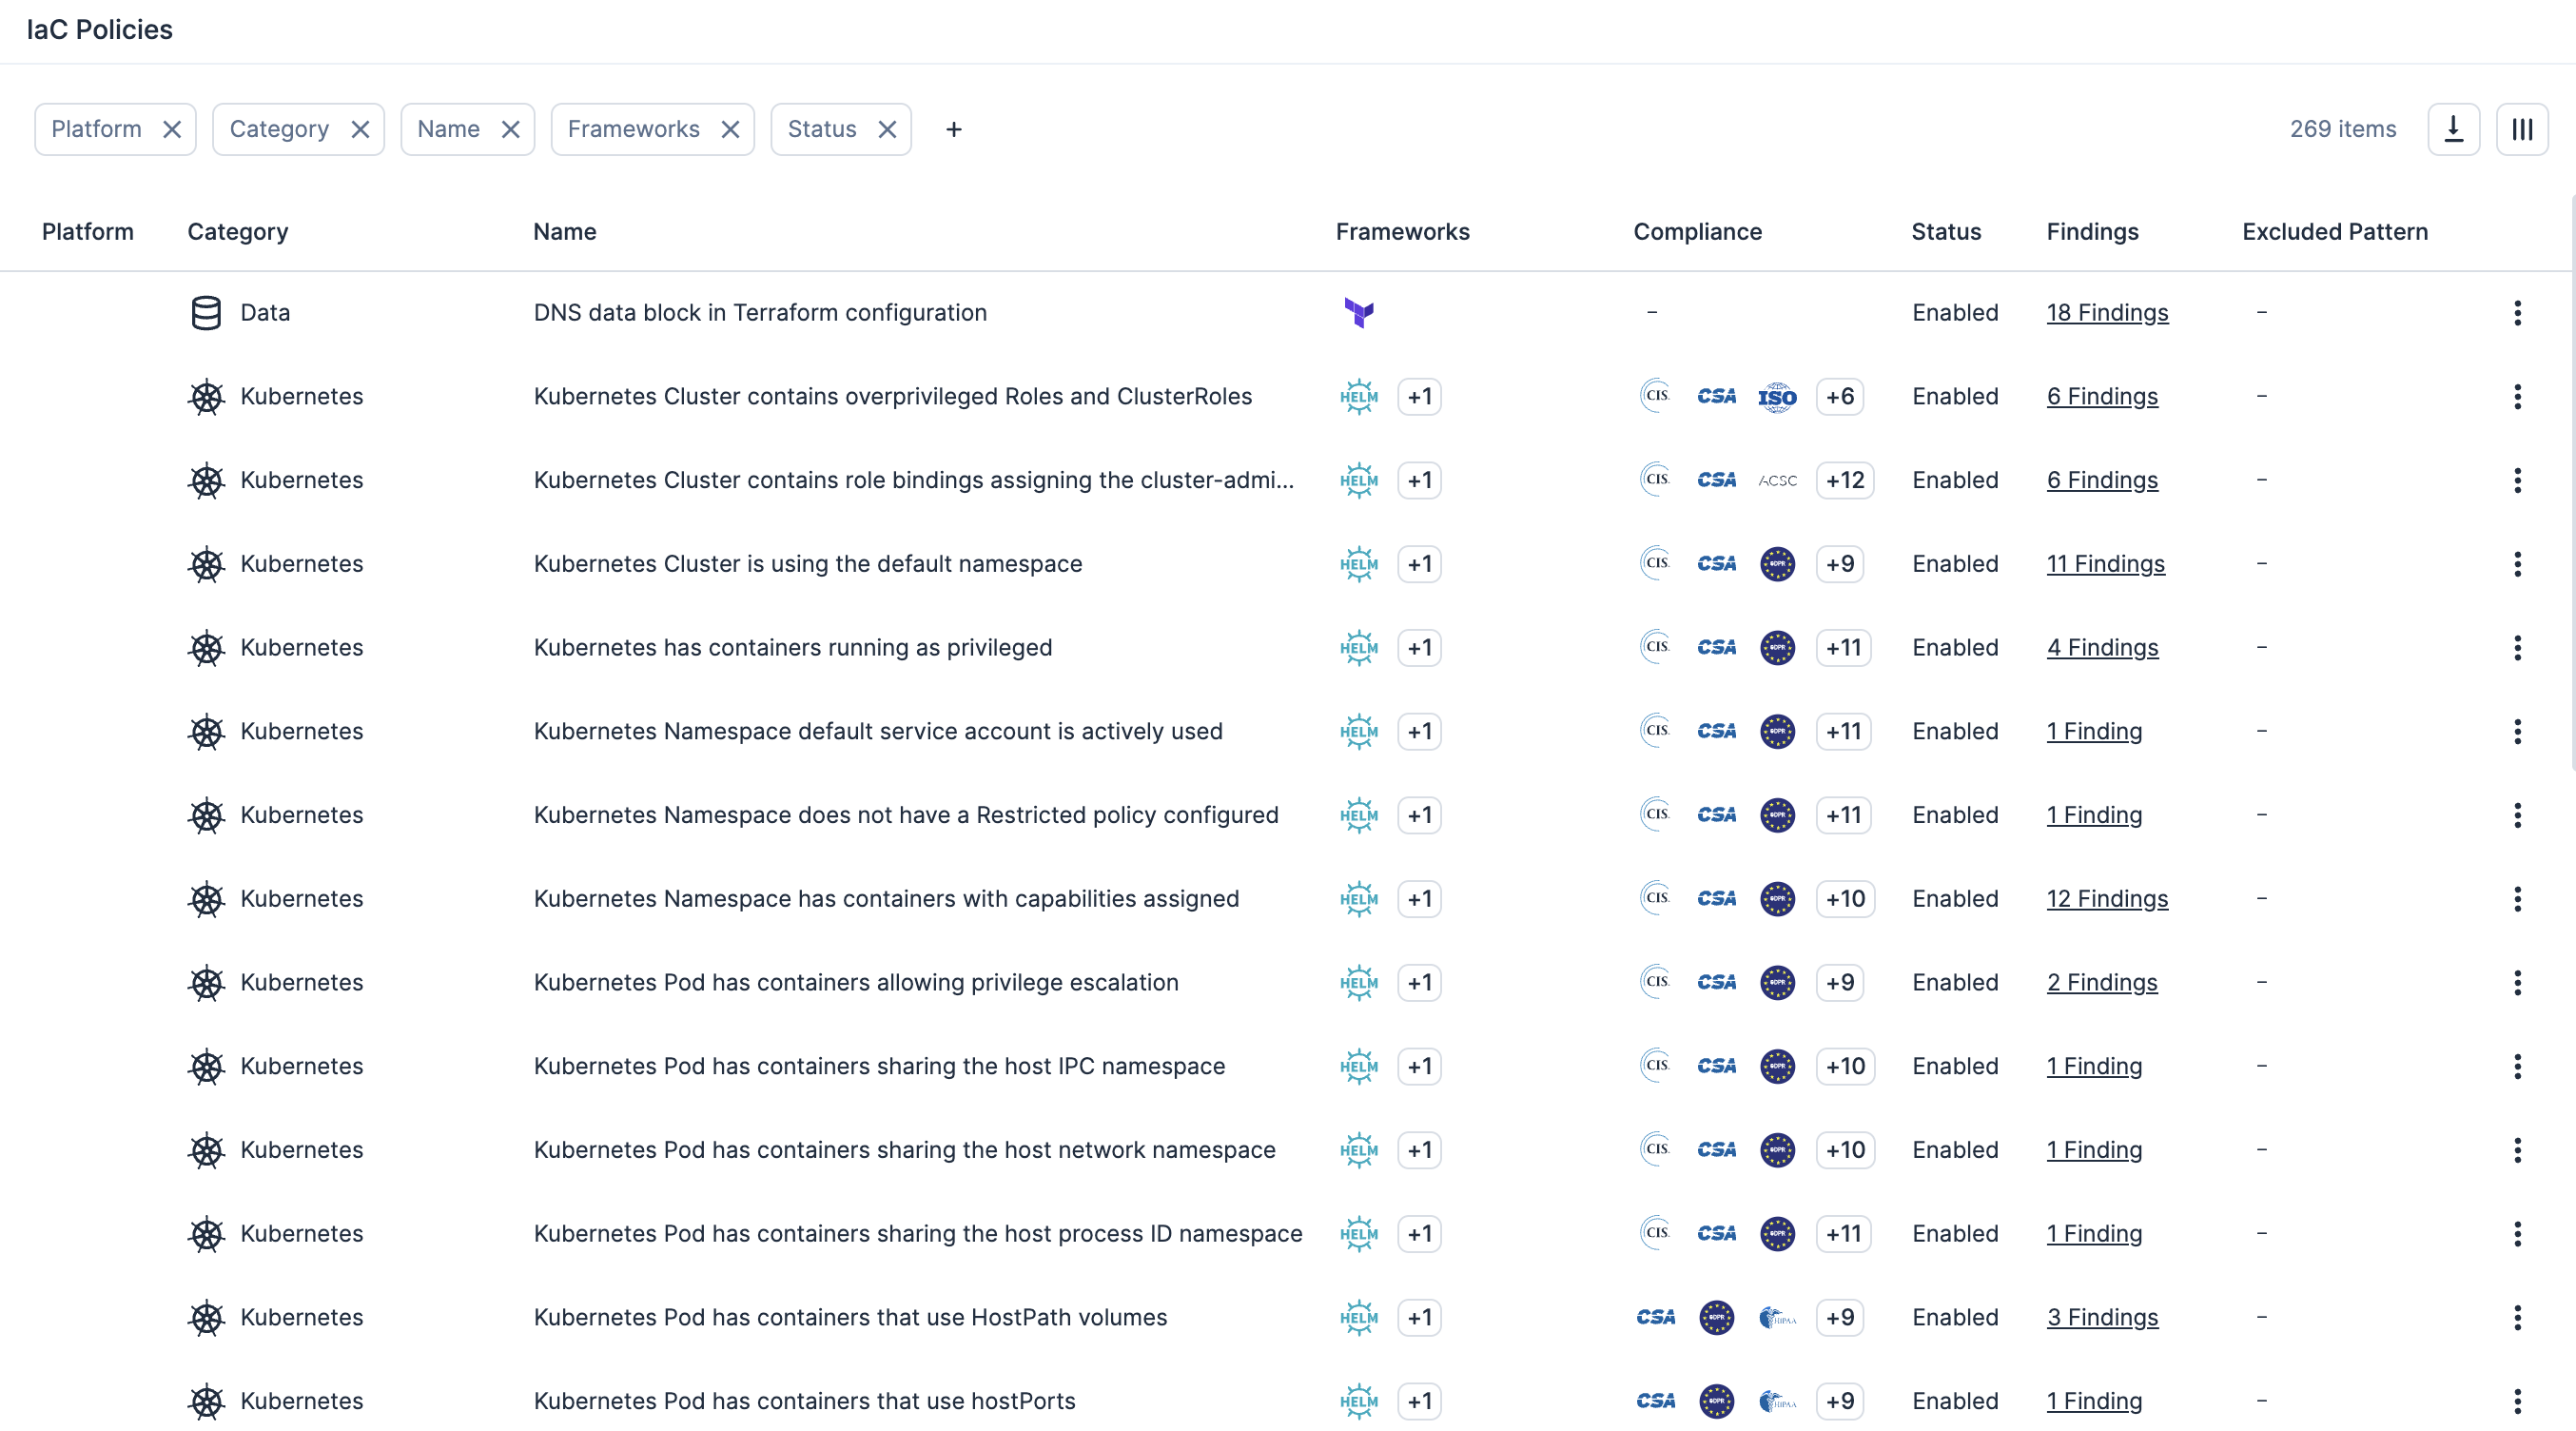Sort by the Findings column header

[x=2092, y=232]
